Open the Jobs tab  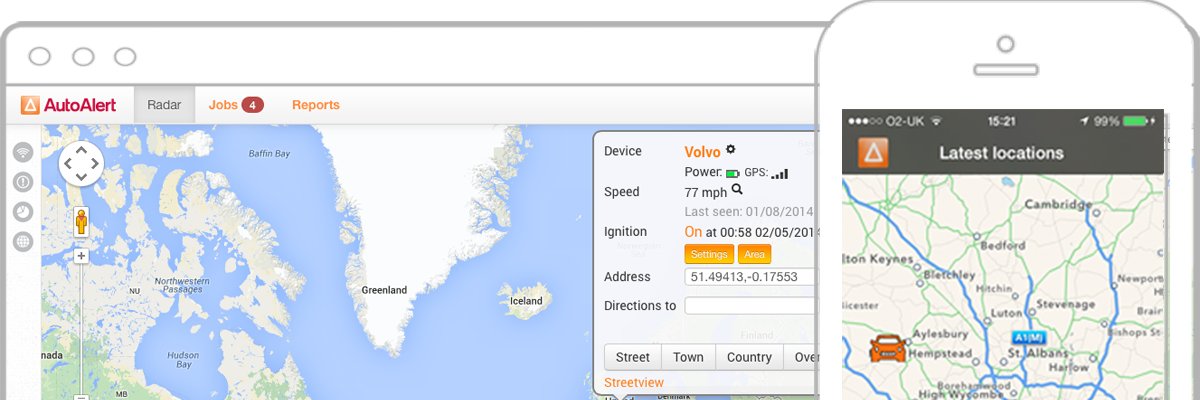236,105
